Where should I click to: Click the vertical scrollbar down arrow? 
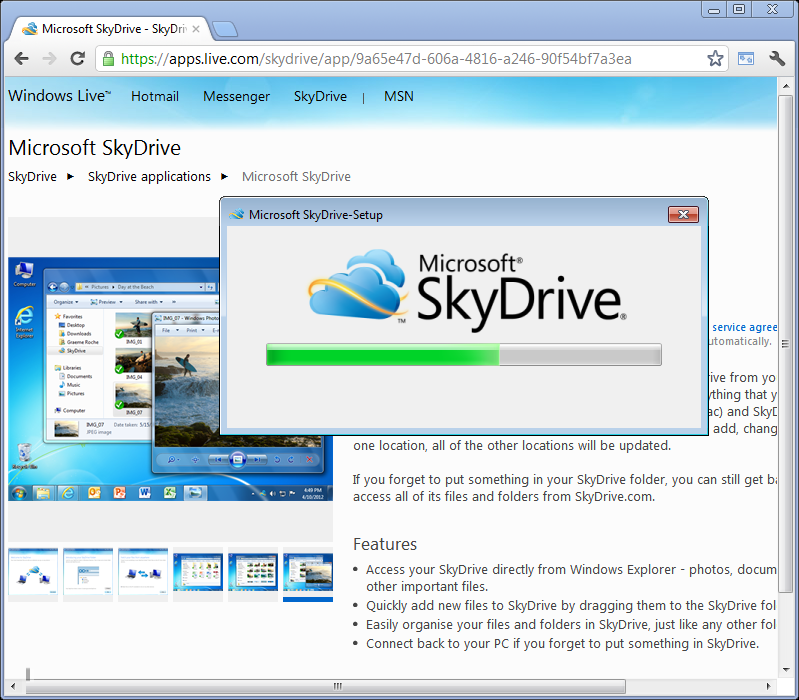coord(786,670)
